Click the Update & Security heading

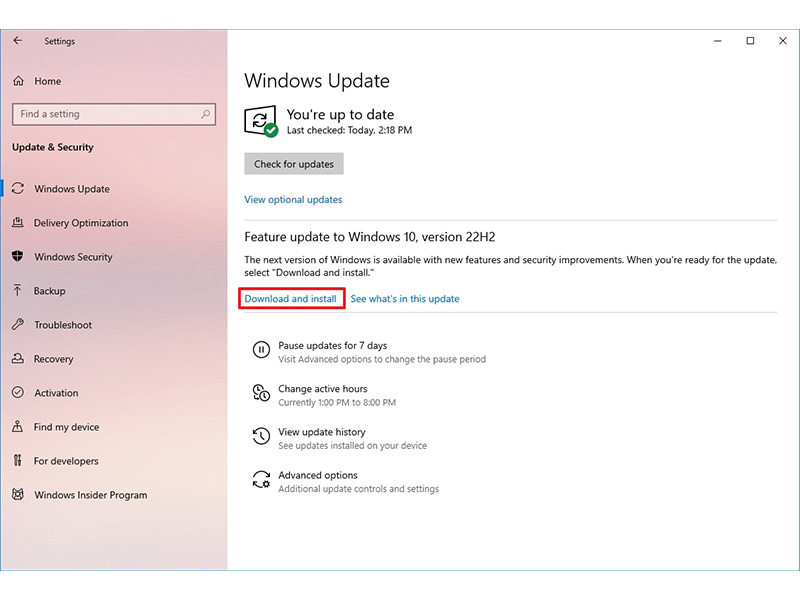click(x=53, y=147)
